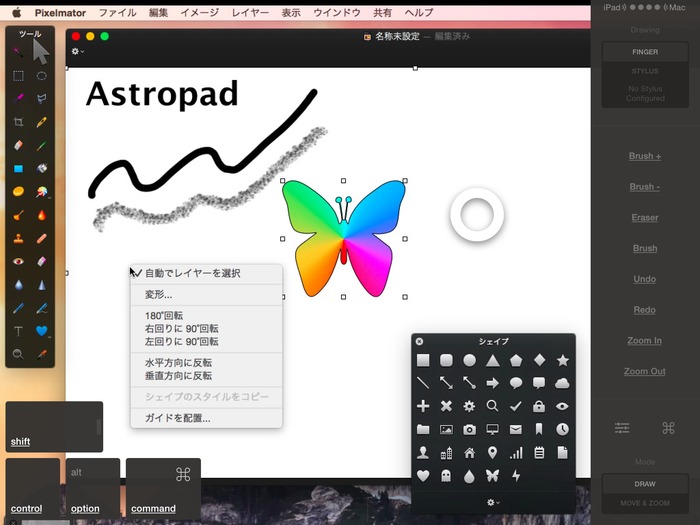Switch Astropad input to STYLUS
Image resolution: width=700 pixels, height=525 pixels.
[x=645, y=71]
